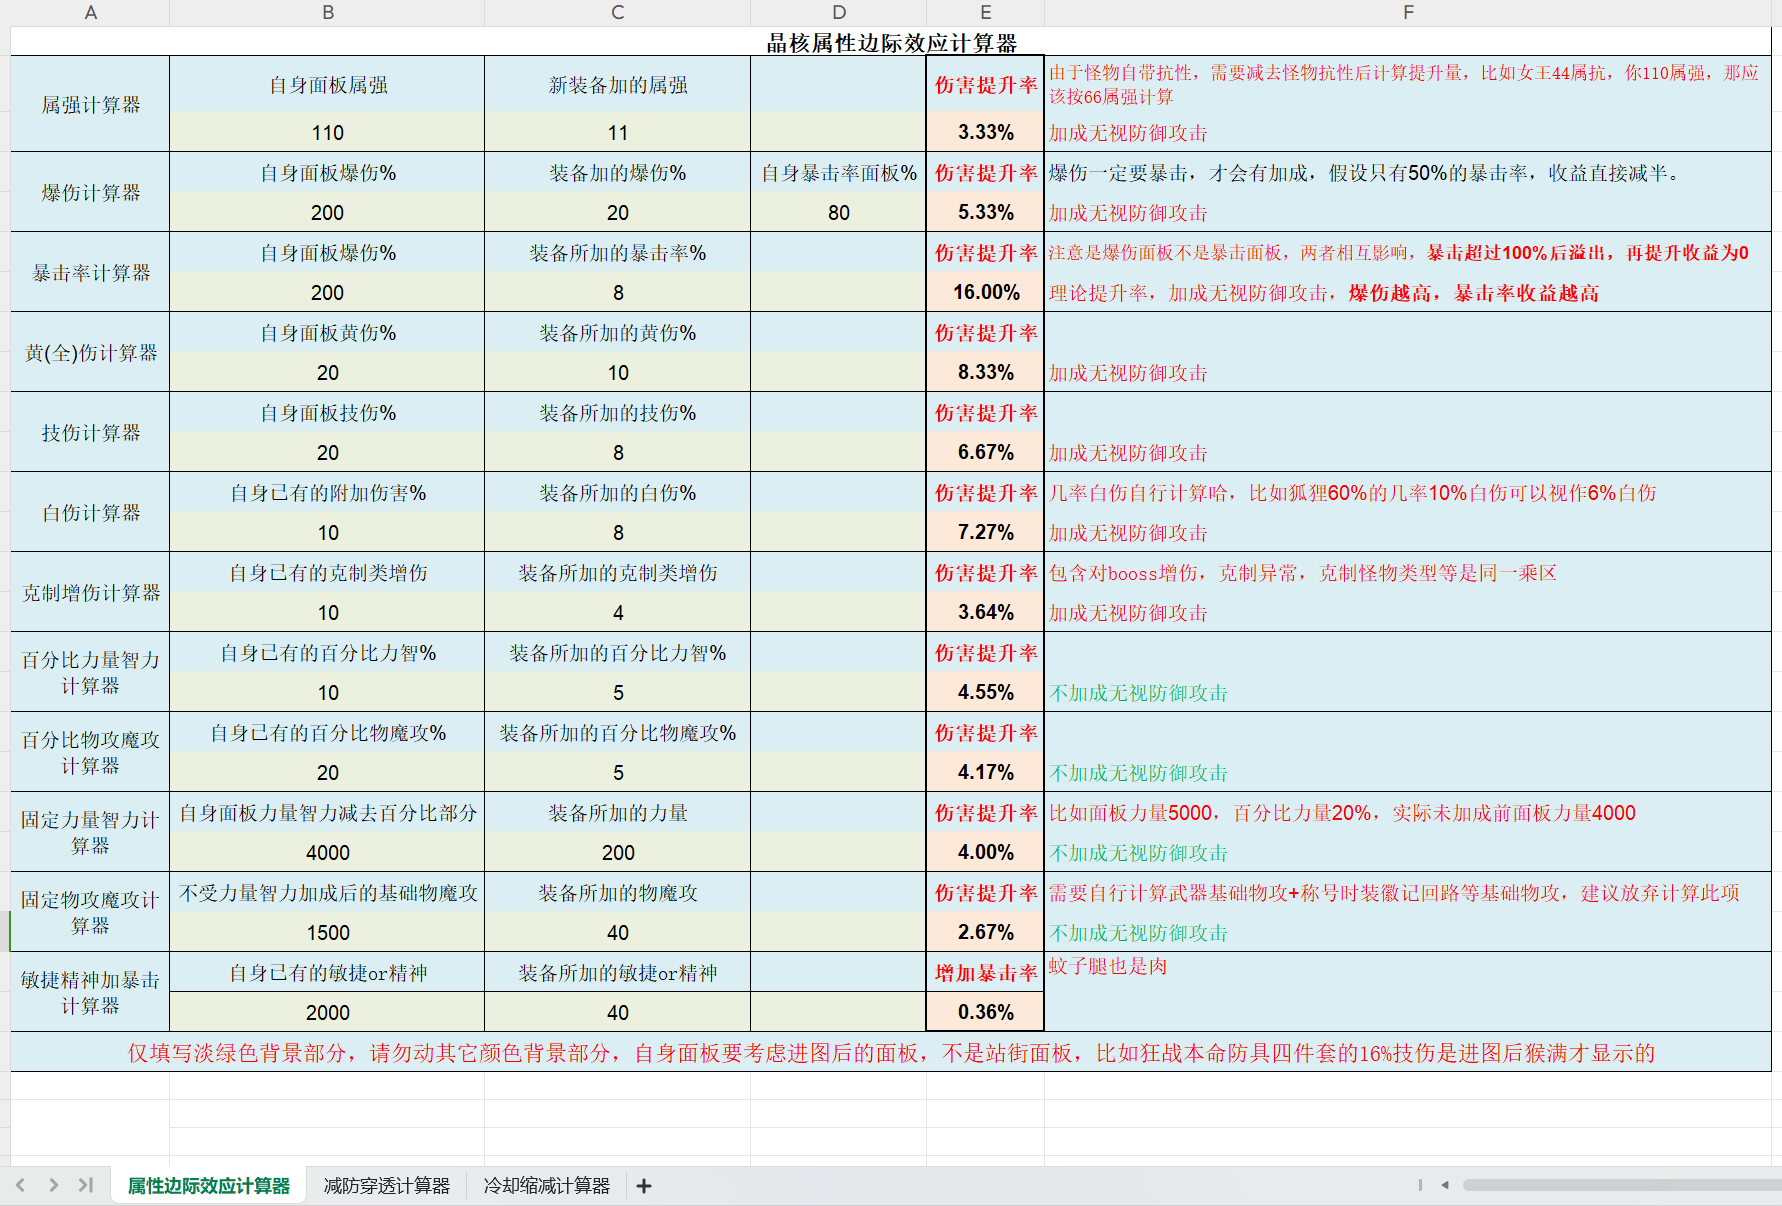The height and width of the screenshot is (1206, 1782).
Task: Select column A header
Action: (90, 12)
